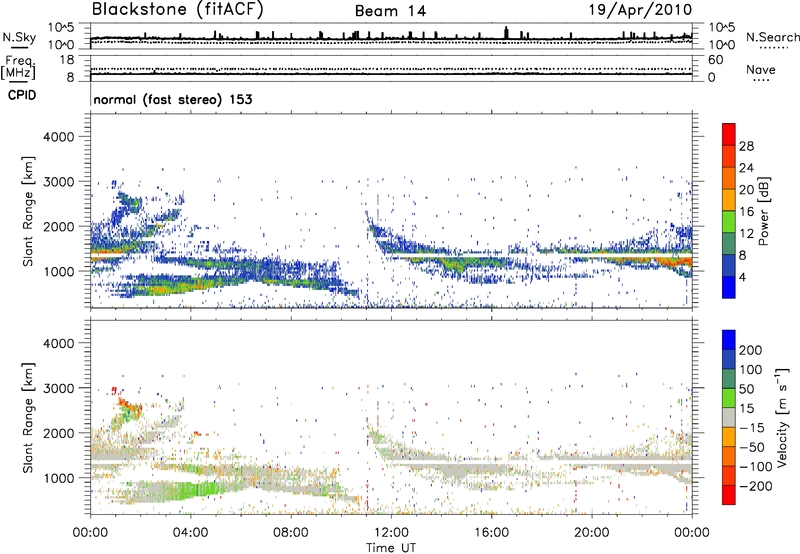Screen dimensions: 800x554
Task: Pick the red top segment of power colorbar
Action: click(729, 135)
